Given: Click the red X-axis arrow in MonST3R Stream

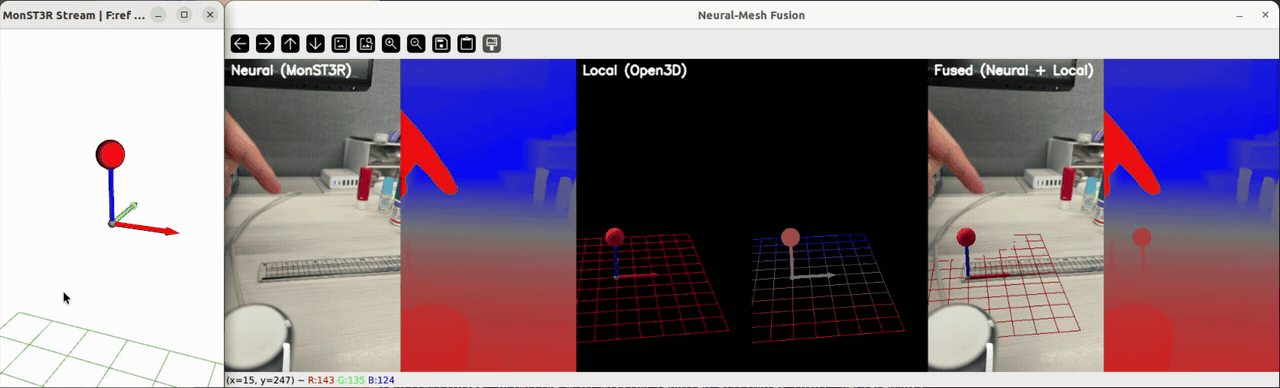Looking at the screenshot, I should pos(146,228).
